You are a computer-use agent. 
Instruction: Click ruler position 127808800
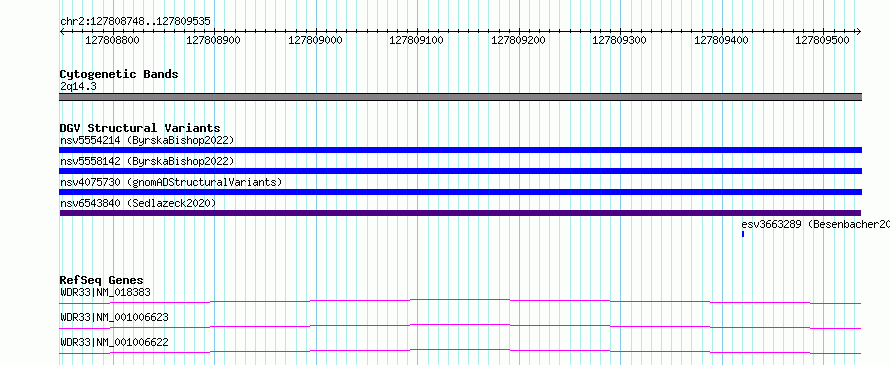tap(112, 40)
